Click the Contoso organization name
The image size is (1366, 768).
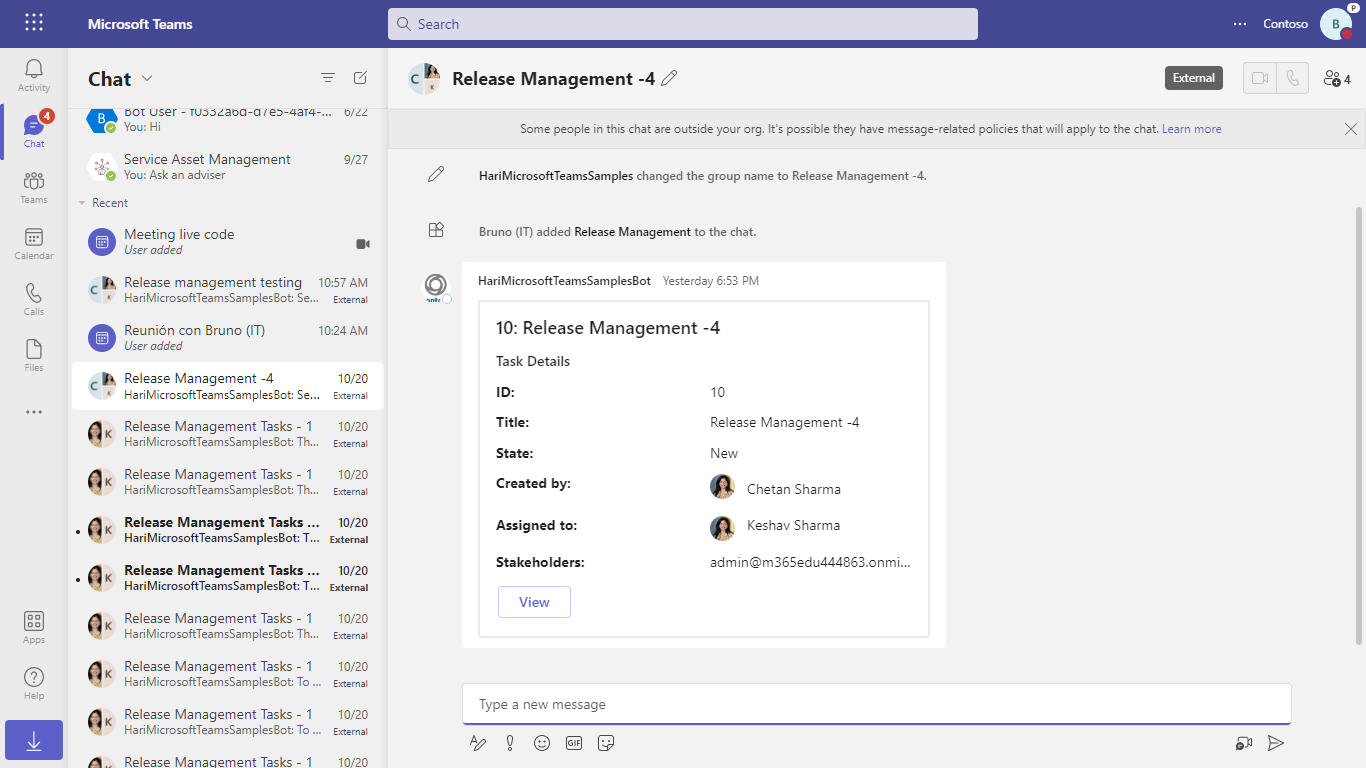click(x=1285, y=24)
